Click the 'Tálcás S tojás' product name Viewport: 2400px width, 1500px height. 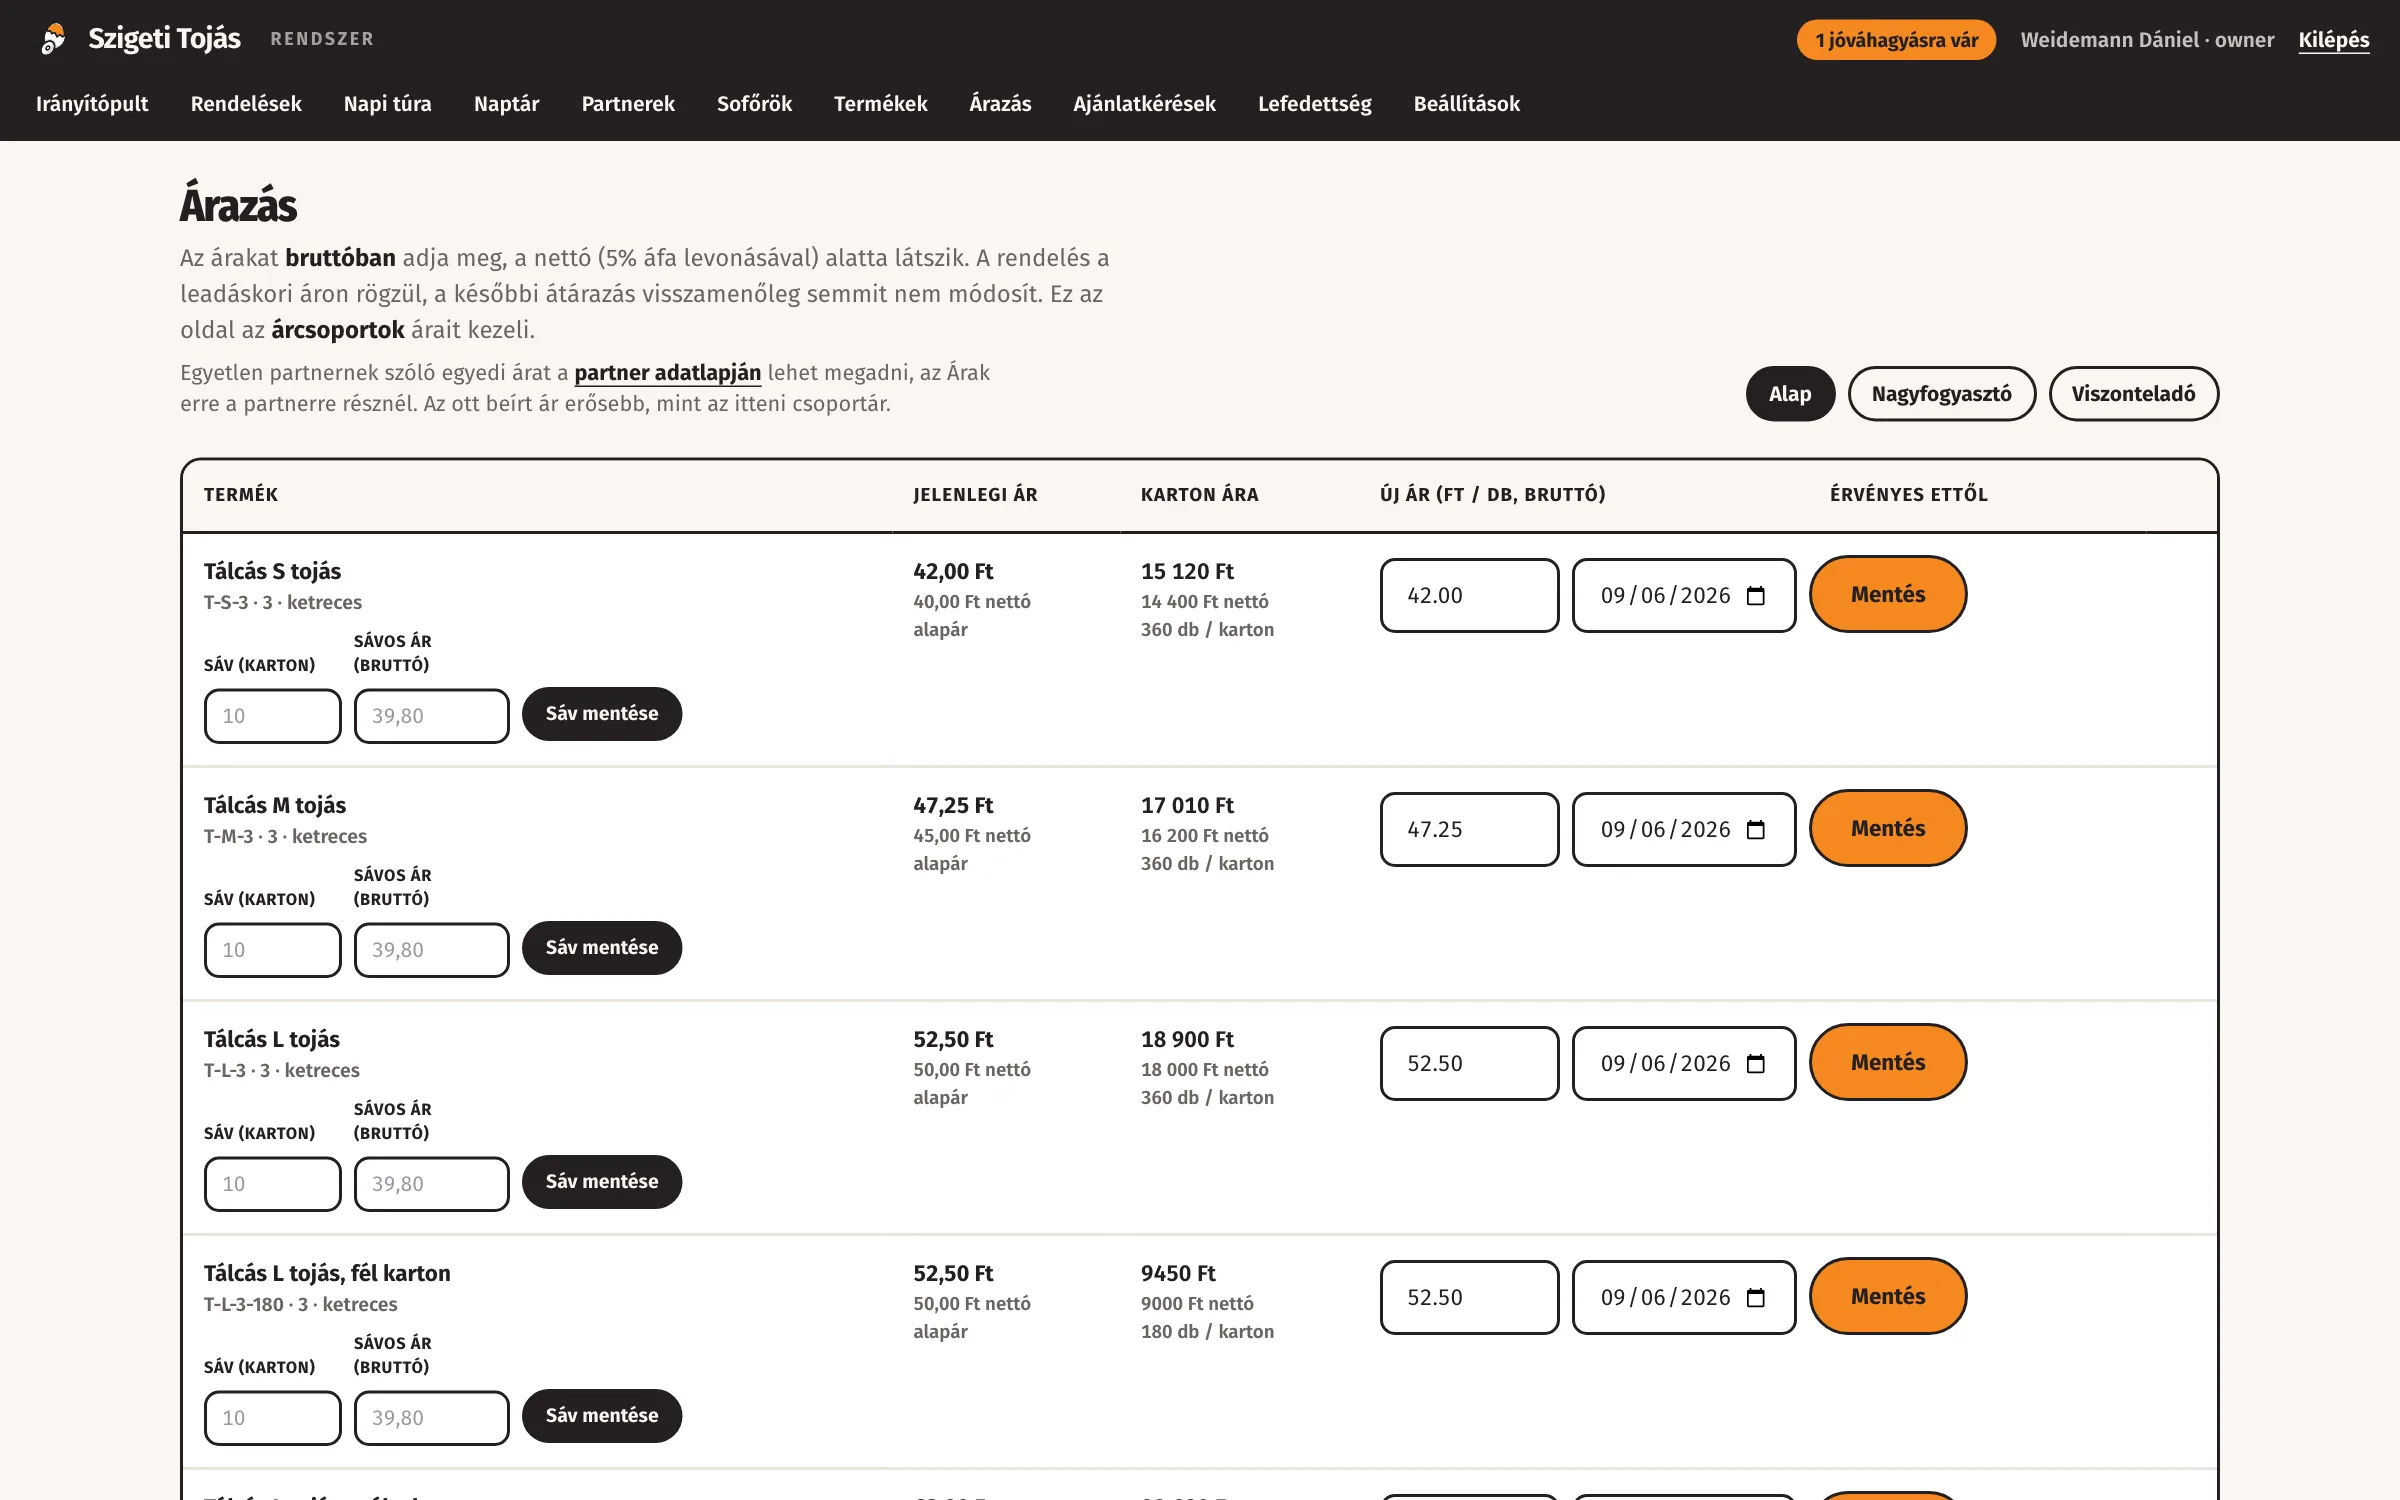(272, 571)
